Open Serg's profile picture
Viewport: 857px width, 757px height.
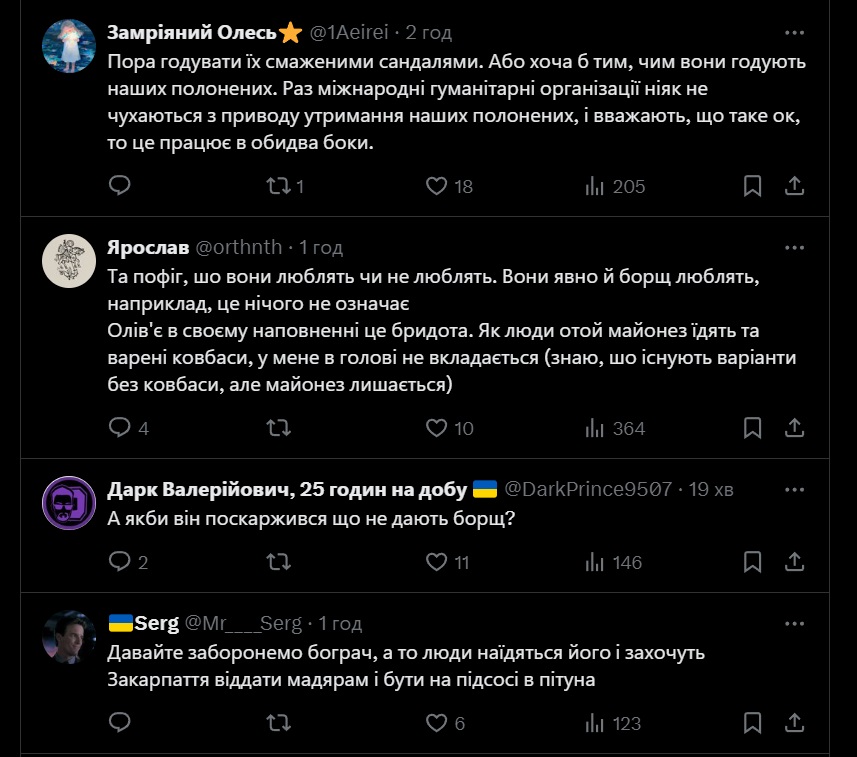tap(69, 637)
